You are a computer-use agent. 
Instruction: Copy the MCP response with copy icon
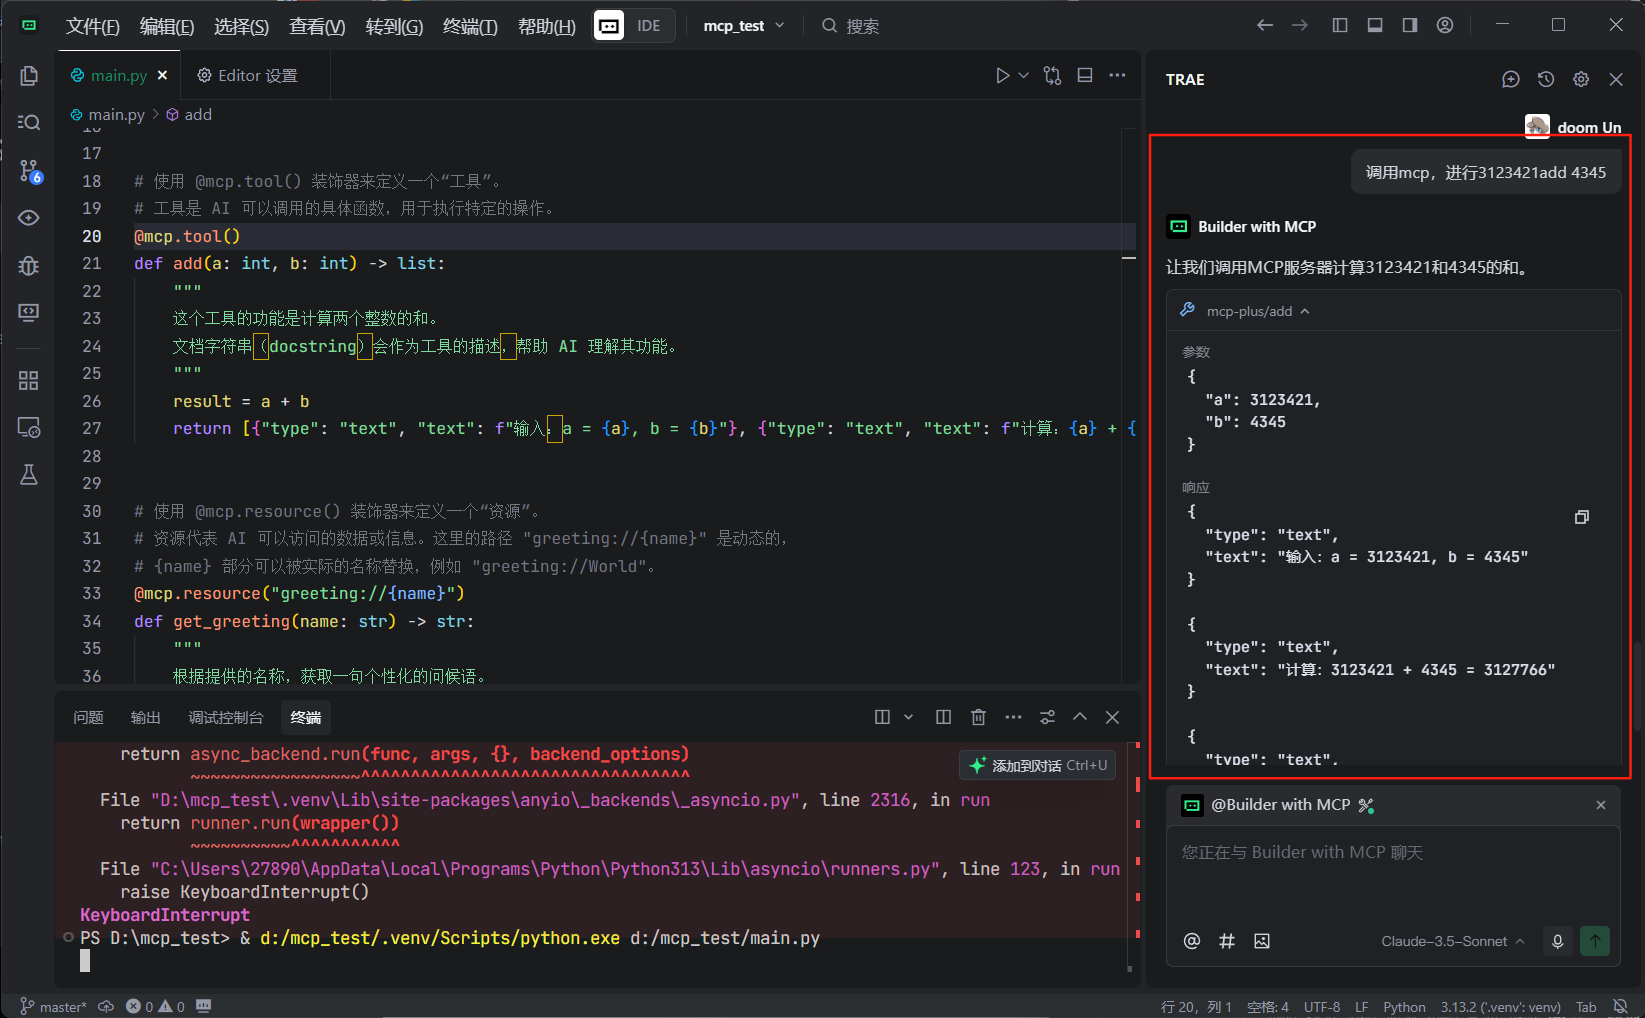[x=1581, y=517]
